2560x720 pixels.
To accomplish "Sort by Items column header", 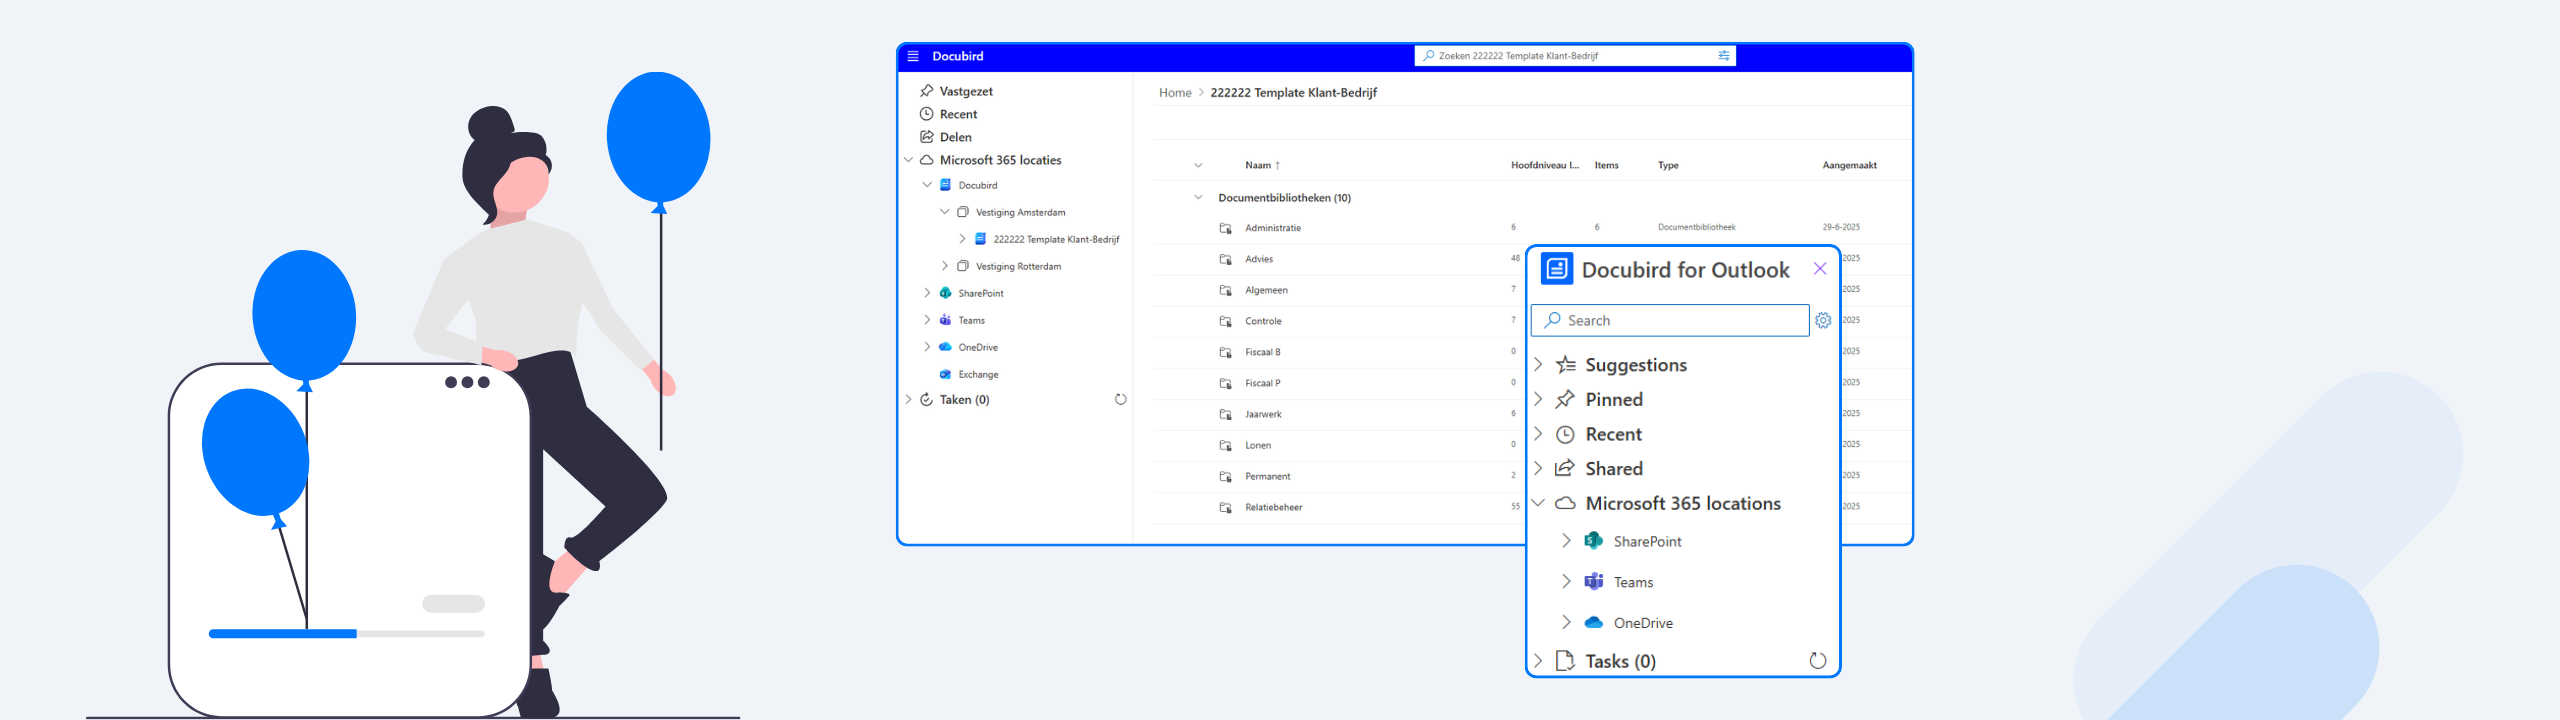I will 1606,166.
